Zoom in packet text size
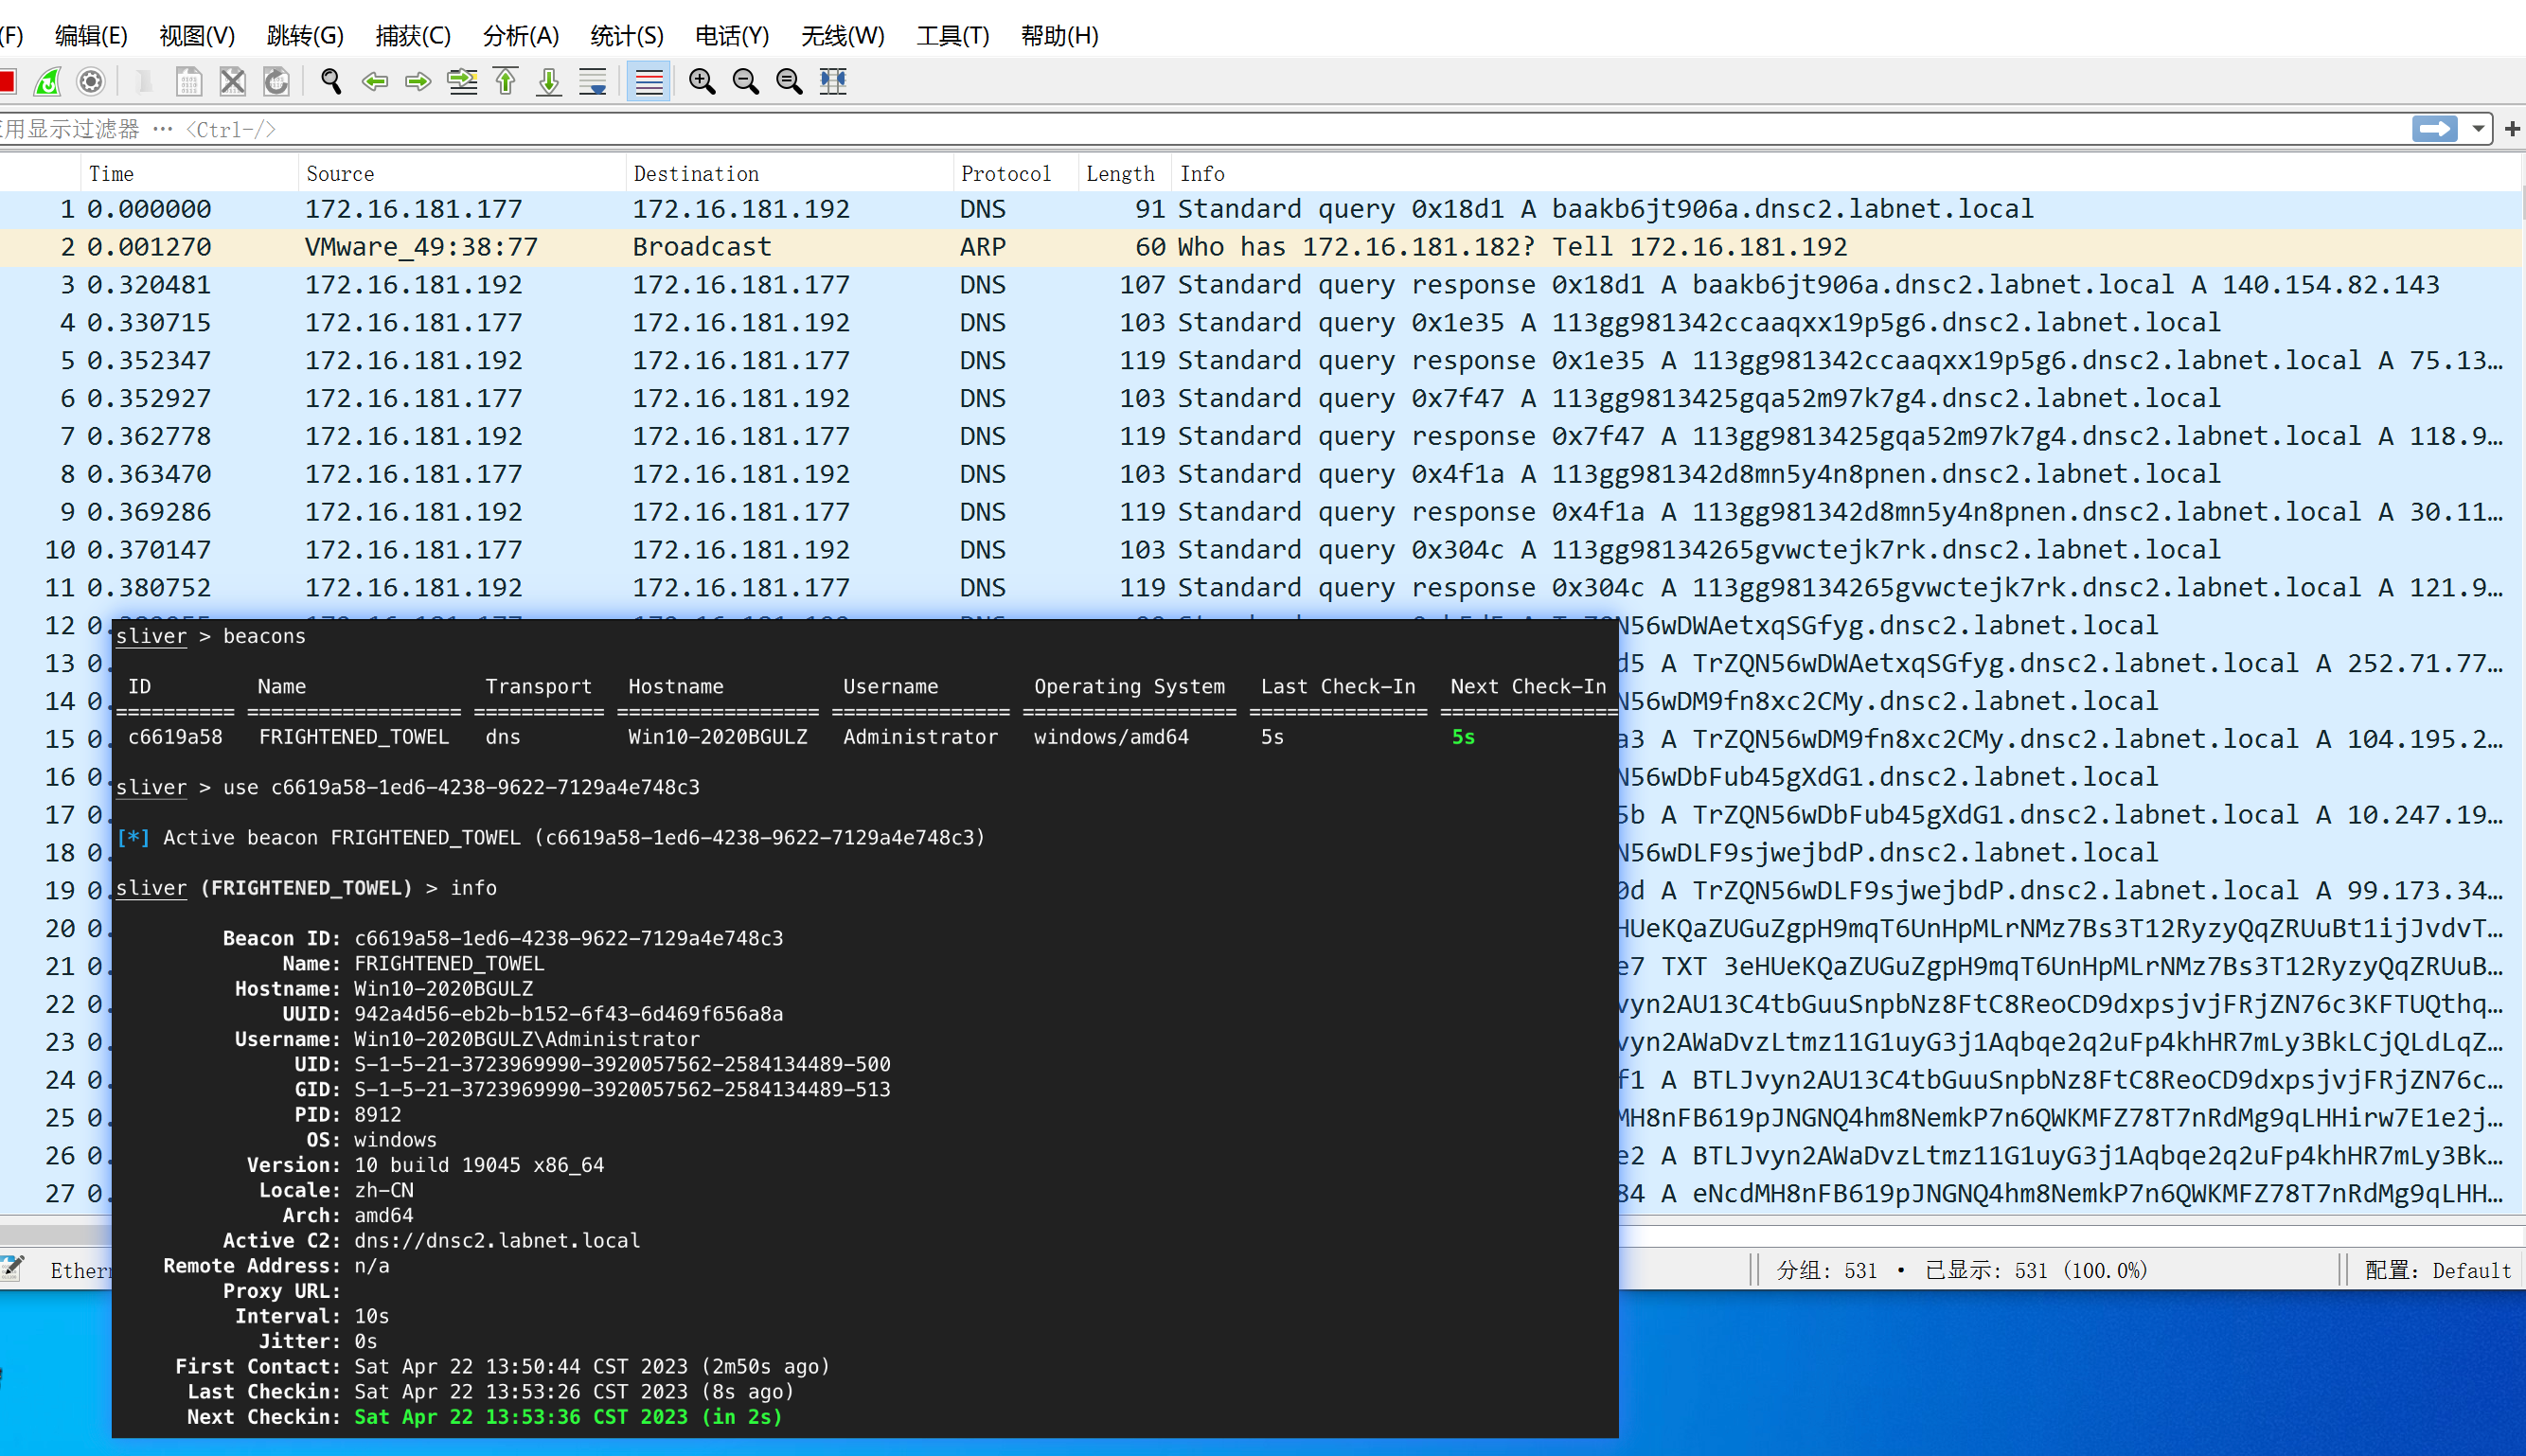Image resolution: width=2526 pixels, height=1456 pixels. (x=702, y=81)
